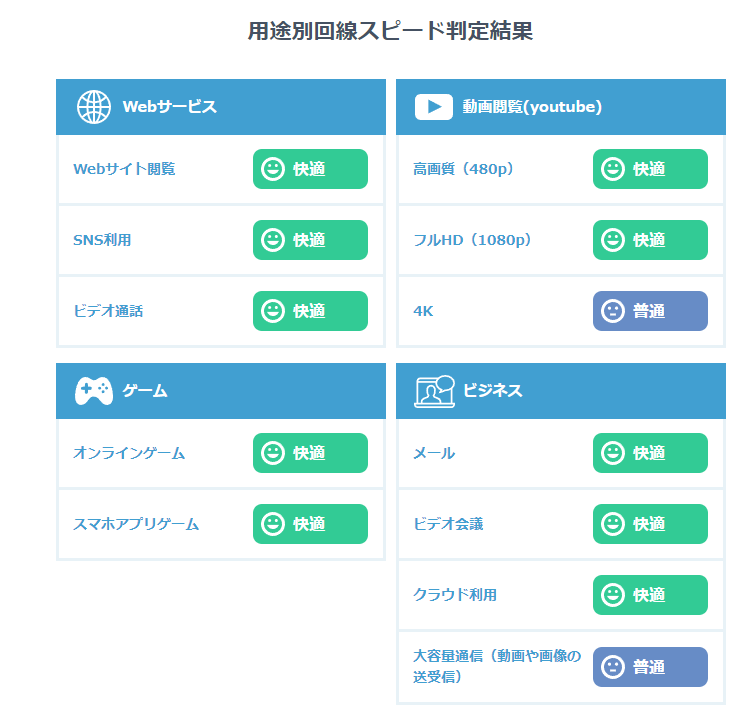Screen dimensions: 739x724
Task: Click the globe icon in Webサービス header
Action: point(94,107)
